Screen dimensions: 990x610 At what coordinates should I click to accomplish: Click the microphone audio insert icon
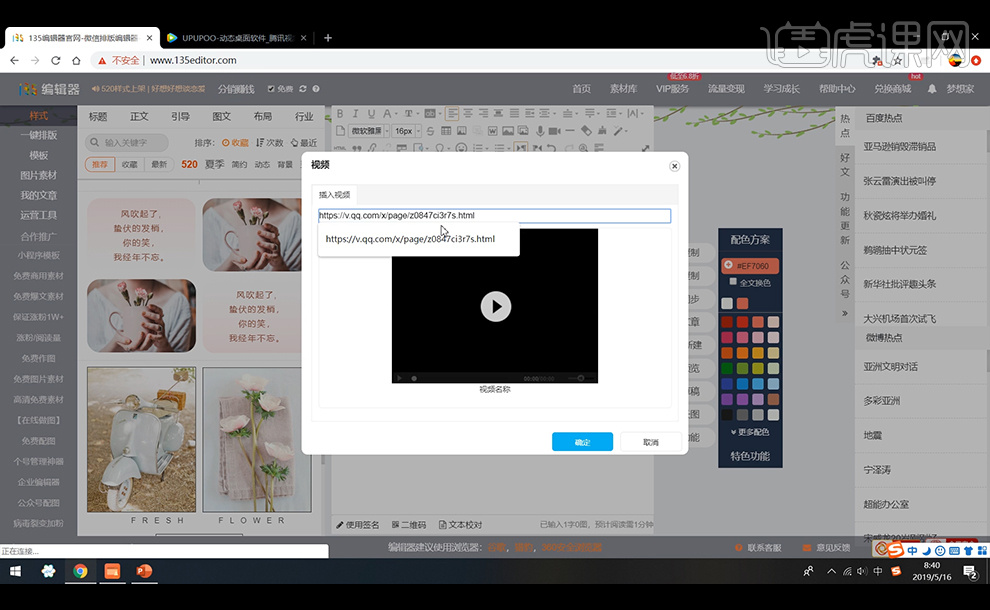540,131
